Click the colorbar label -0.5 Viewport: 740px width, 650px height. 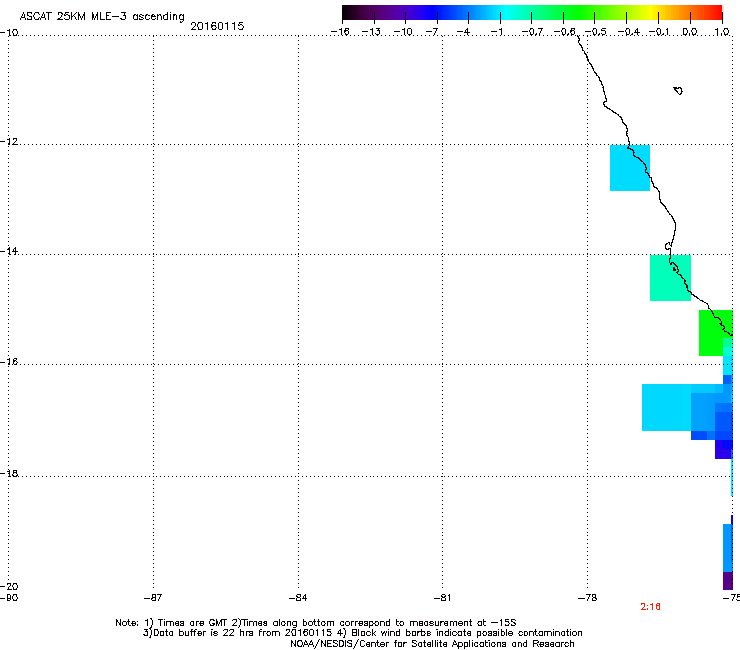[x=596, y=32]
